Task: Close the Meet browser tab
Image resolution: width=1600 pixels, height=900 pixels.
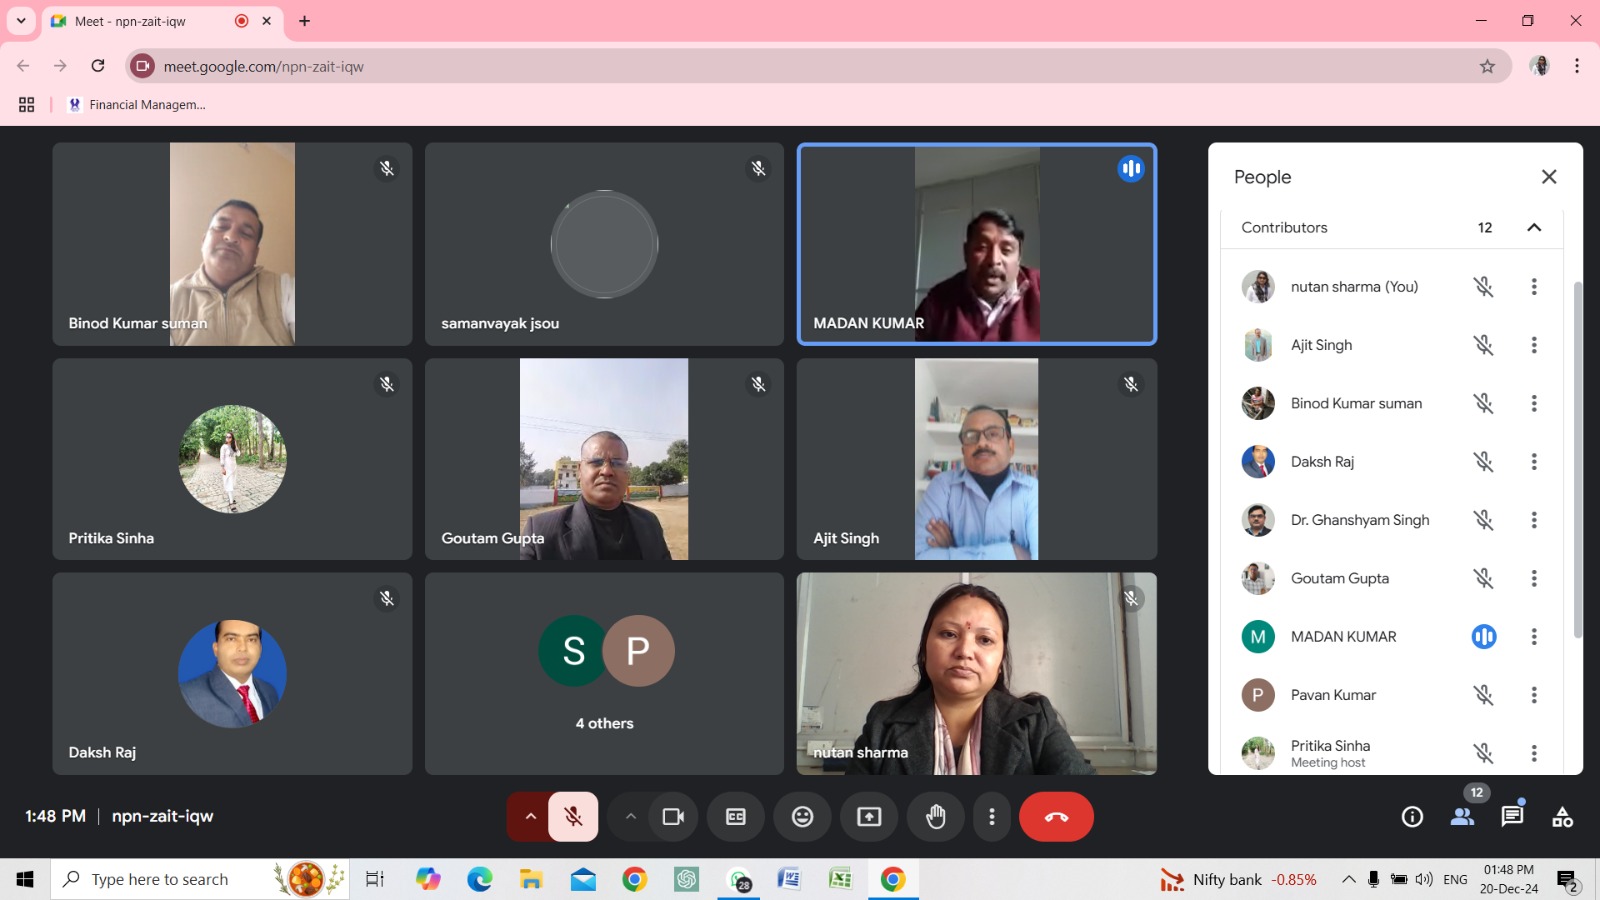Action: pyautogui.click(x=267, y=21)
